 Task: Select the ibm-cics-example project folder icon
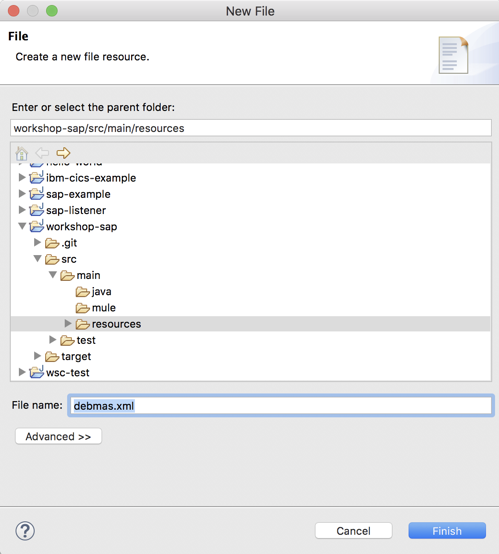point(36,177)
